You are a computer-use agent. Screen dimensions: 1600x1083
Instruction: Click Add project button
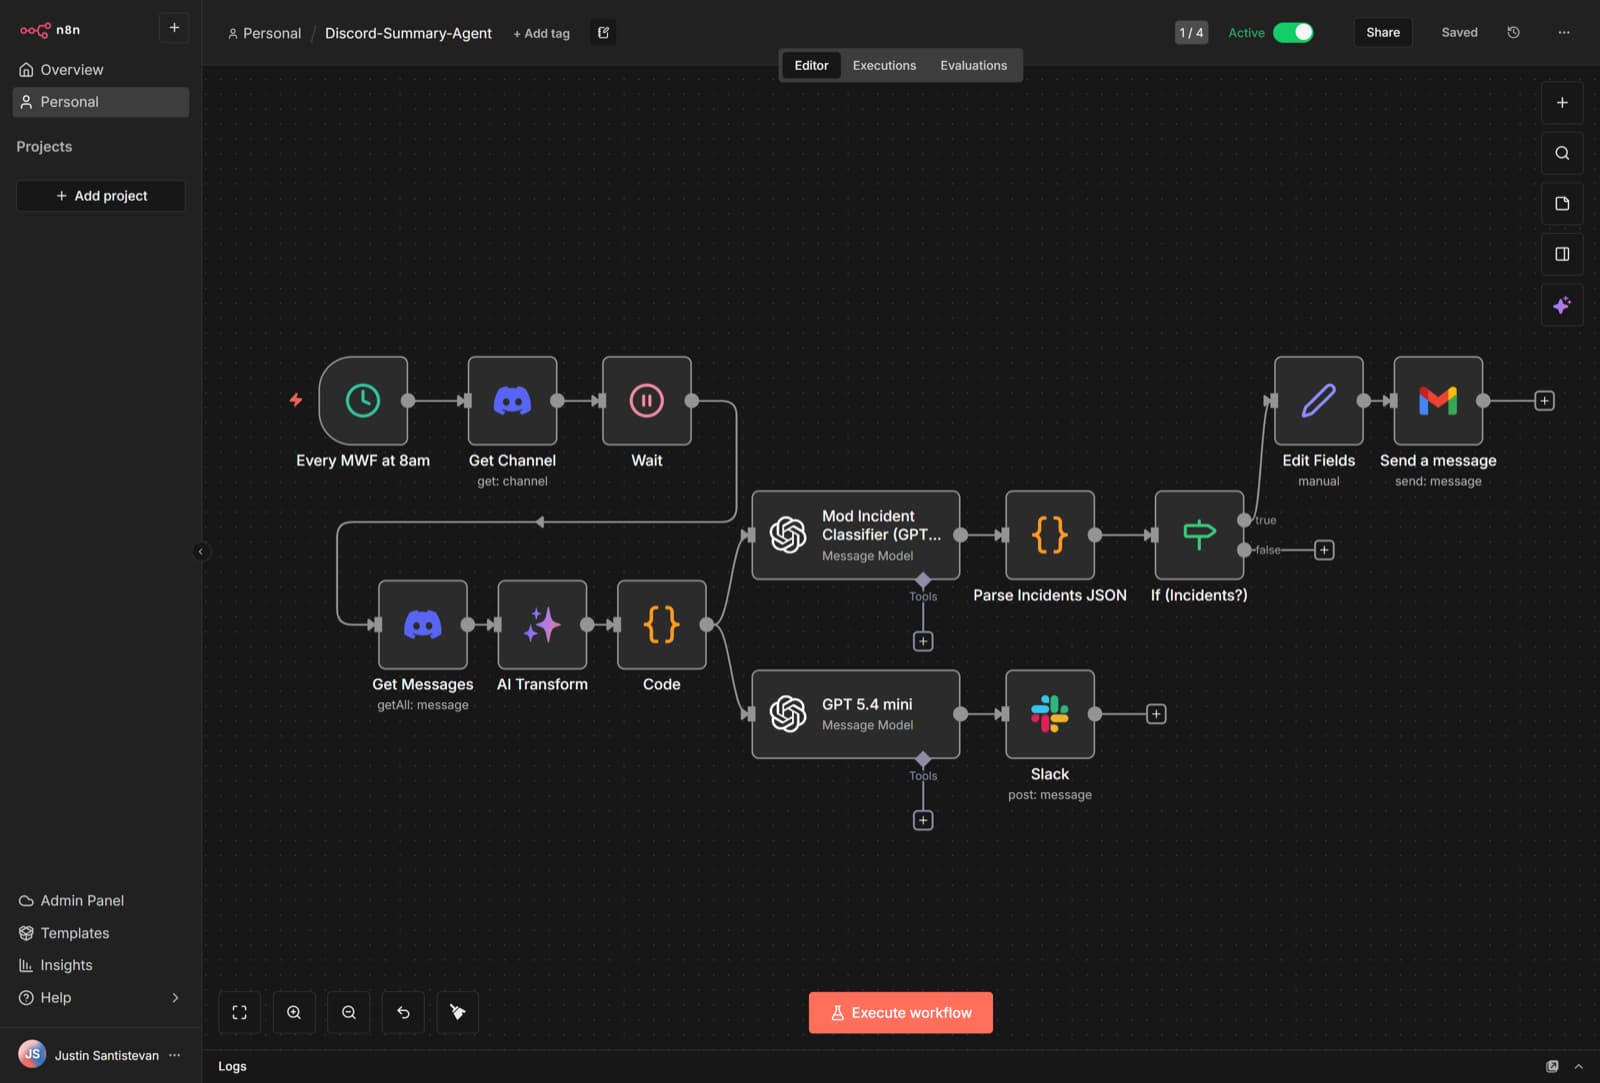(101, 196)
